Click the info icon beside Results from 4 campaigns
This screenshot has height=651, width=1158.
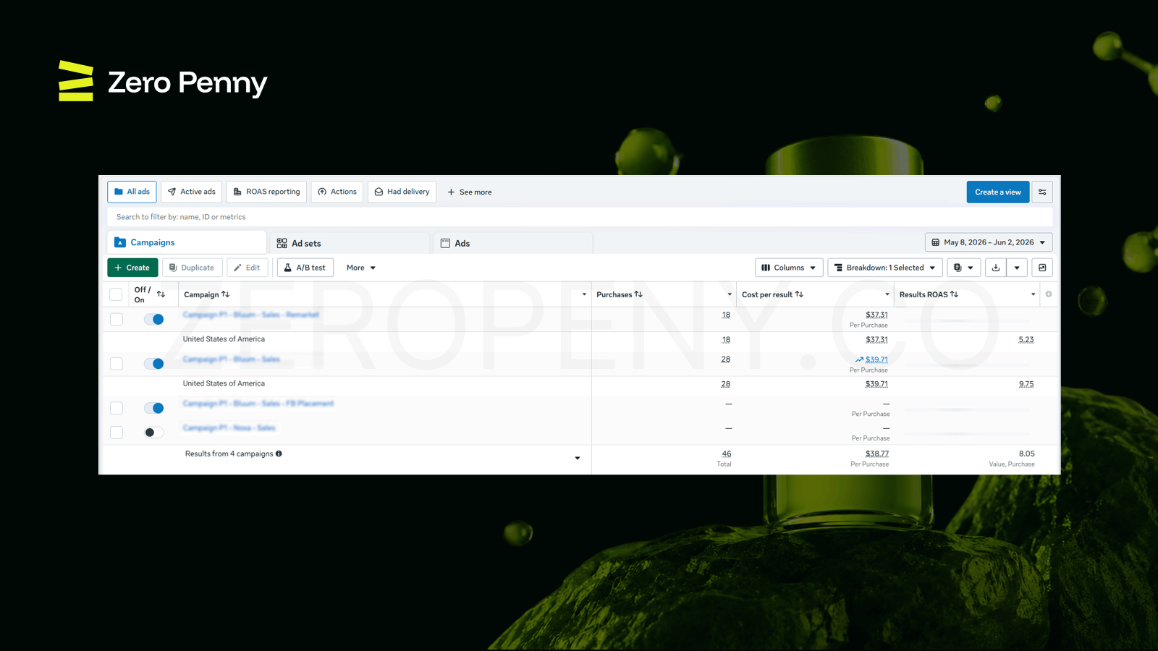279,454
